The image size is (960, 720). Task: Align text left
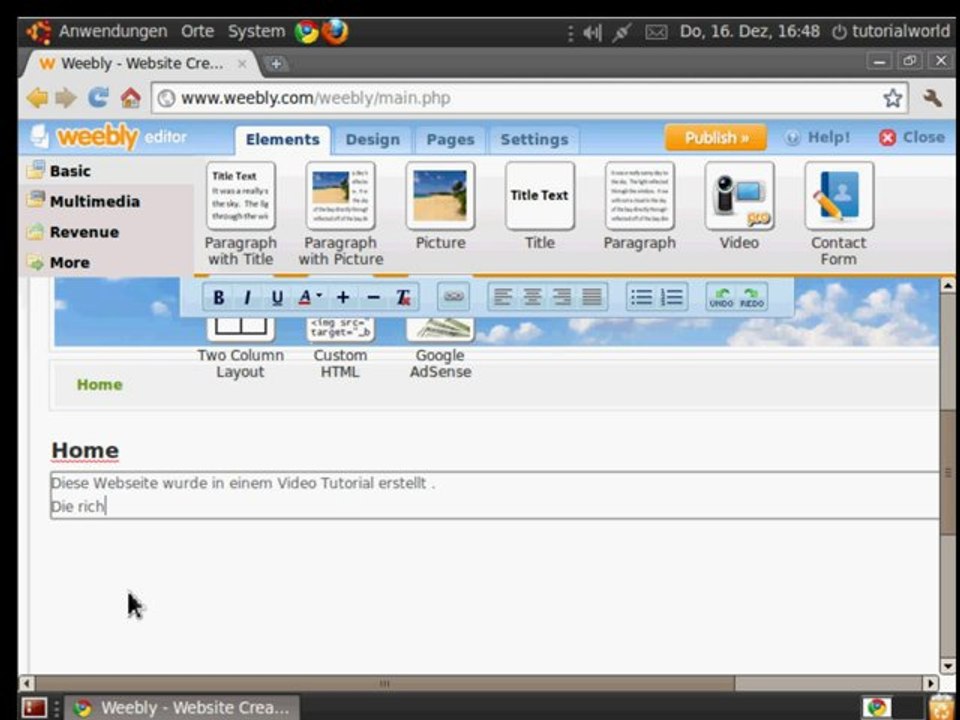tap(503, 297)
